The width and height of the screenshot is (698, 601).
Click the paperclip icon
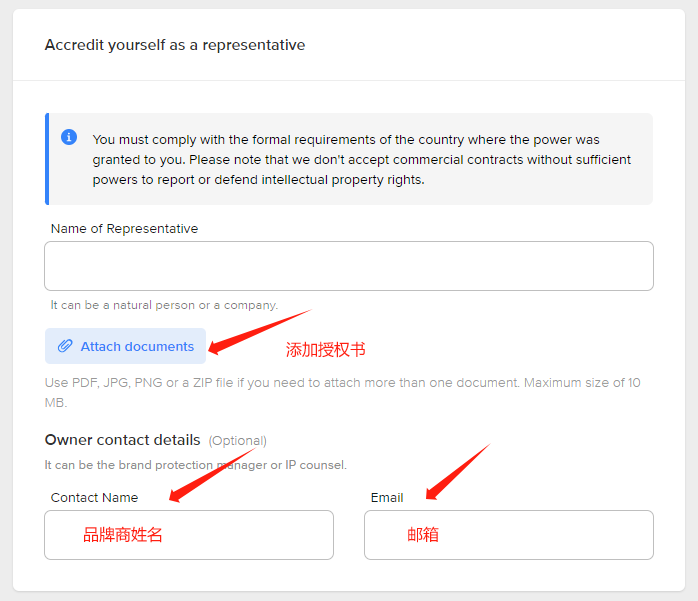(x=65, y=346)
